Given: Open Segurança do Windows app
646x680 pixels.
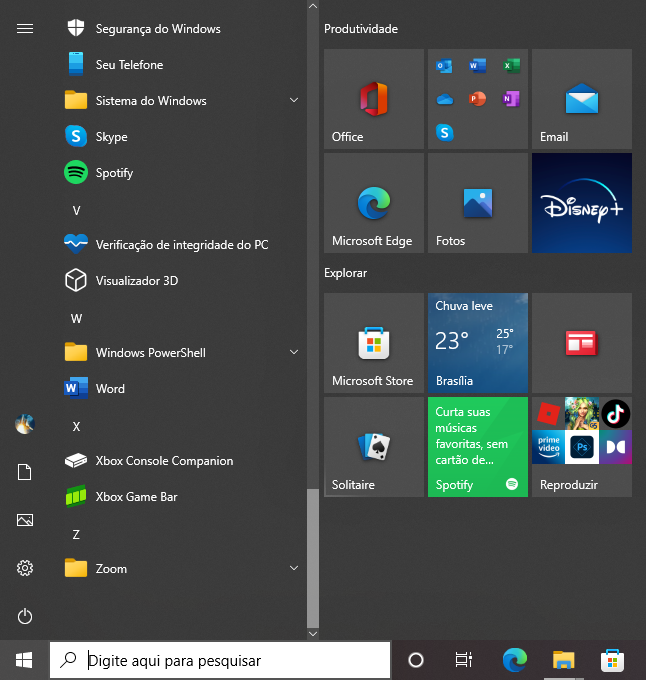Looking at the screenshot, I should (x=182, y=29).
